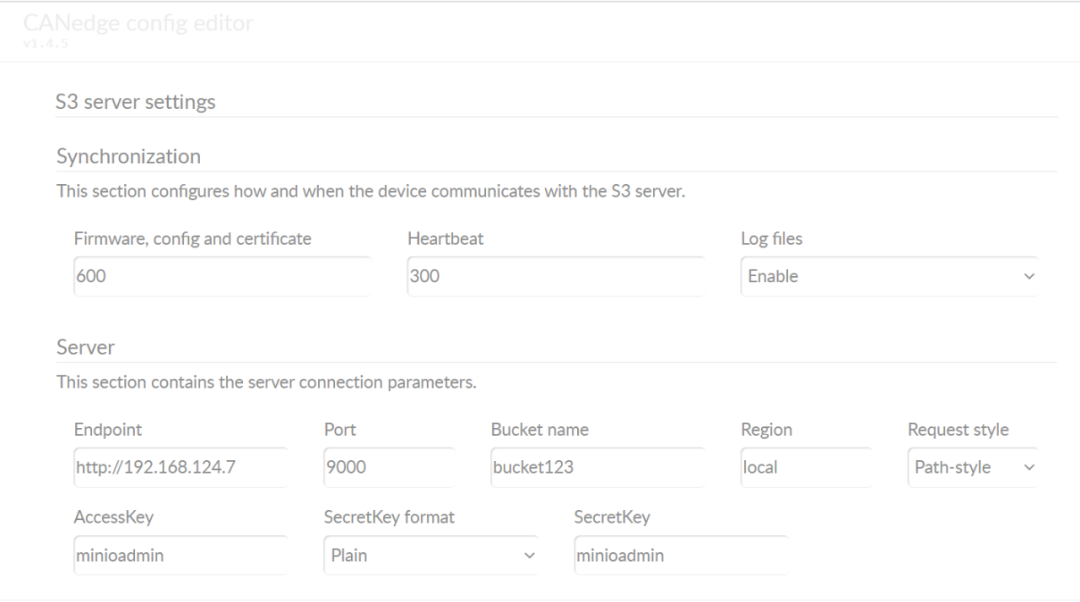
Task: Click the Heartbeat input field showing 300
Action: pyautogui.click(x=554, y=277)
